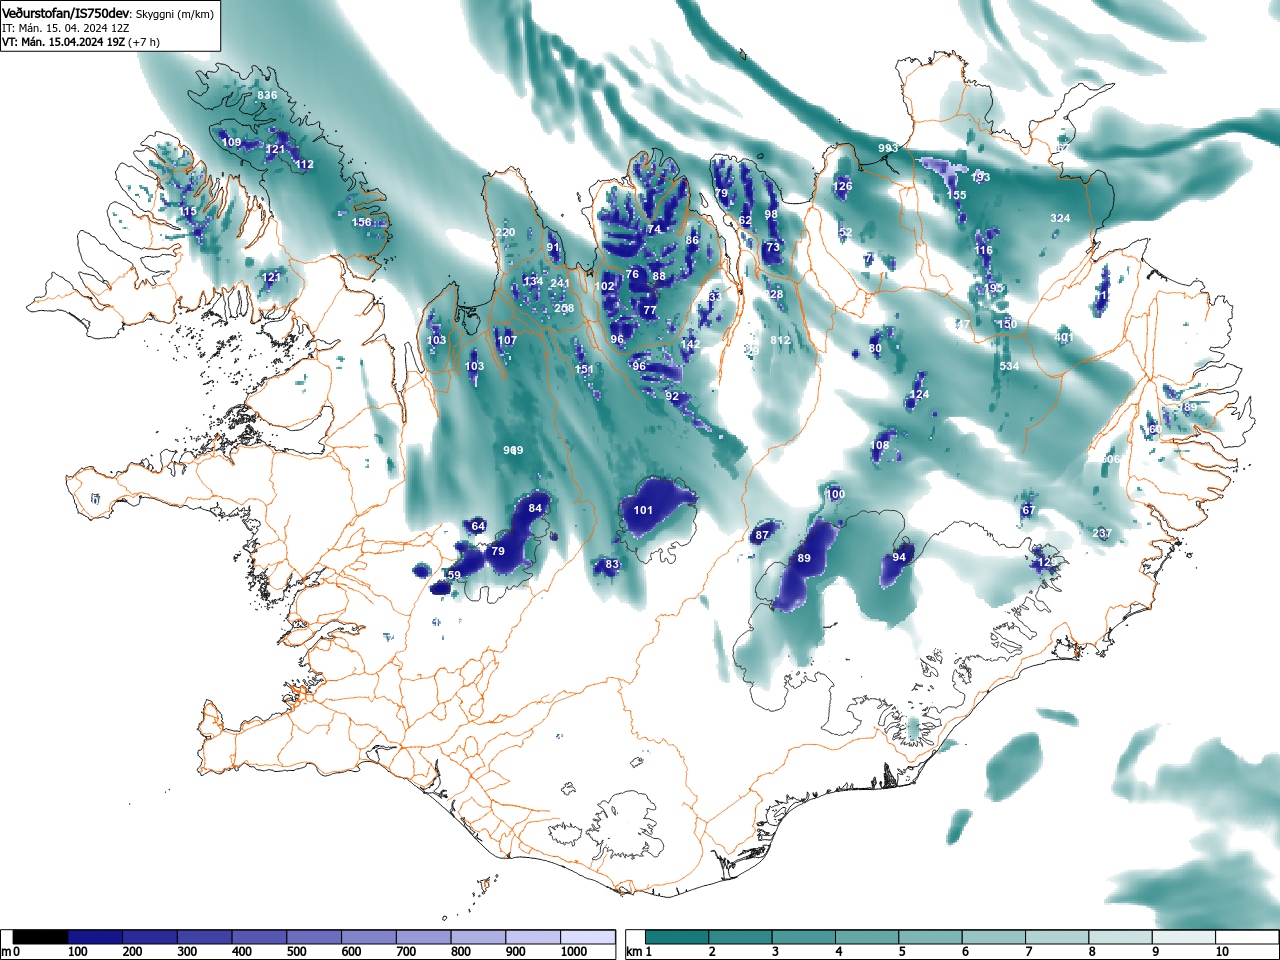Viewport: 1280px width, 960px height.
Task: Click the 'IT: Mán. 15. 04. 2024 12Z' line
Action: (x=68, y=28)
